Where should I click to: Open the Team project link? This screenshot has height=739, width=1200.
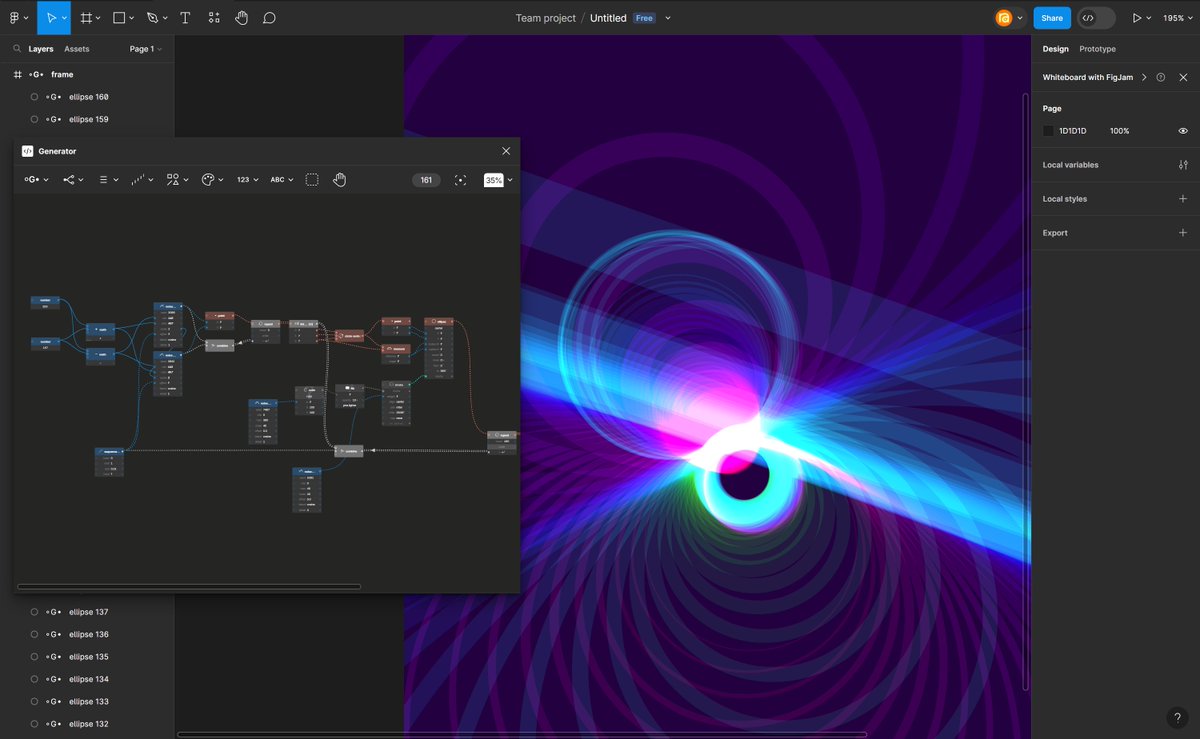coord(546,18)
